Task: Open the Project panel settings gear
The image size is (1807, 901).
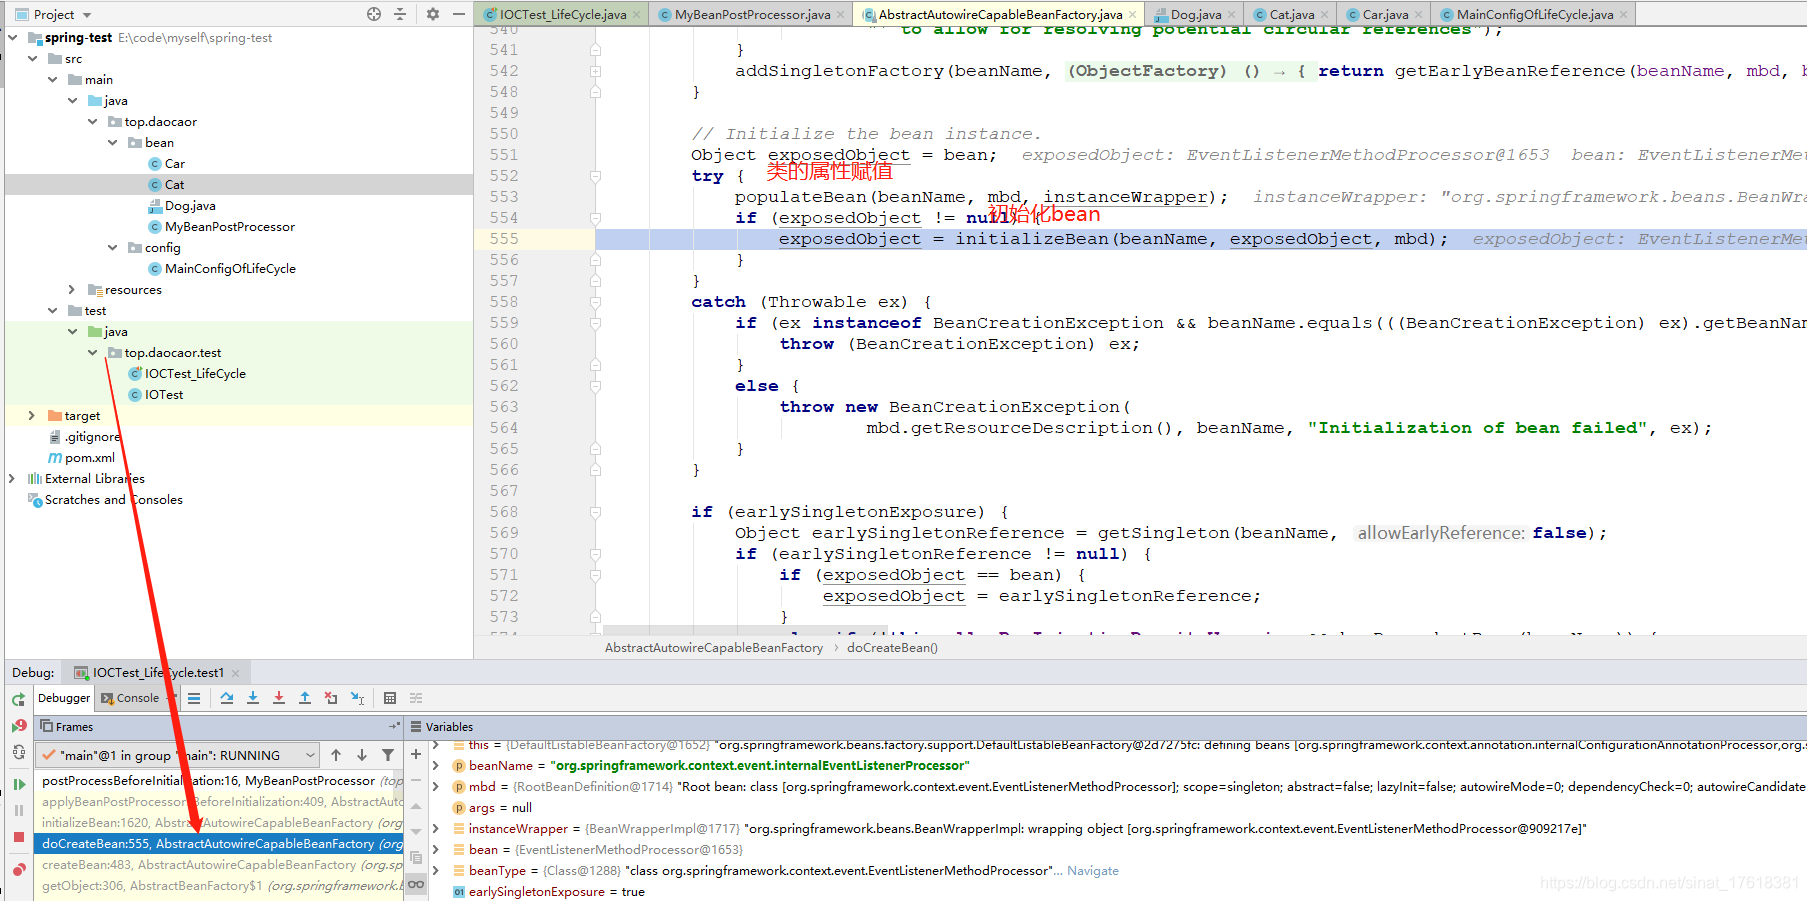Action: click(433, 14)
